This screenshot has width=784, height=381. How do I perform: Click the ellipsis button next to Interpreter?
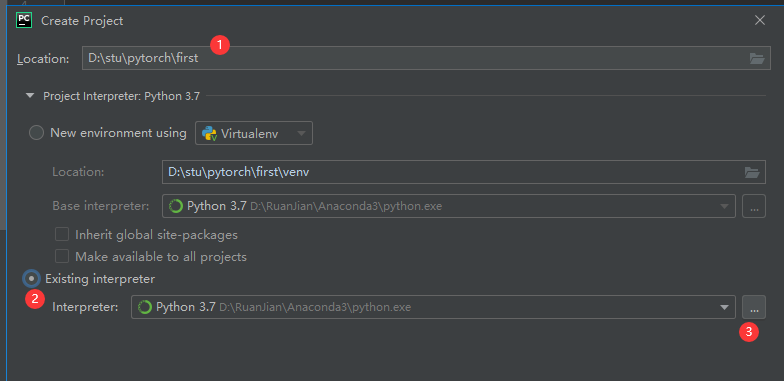tap(754, 307)
